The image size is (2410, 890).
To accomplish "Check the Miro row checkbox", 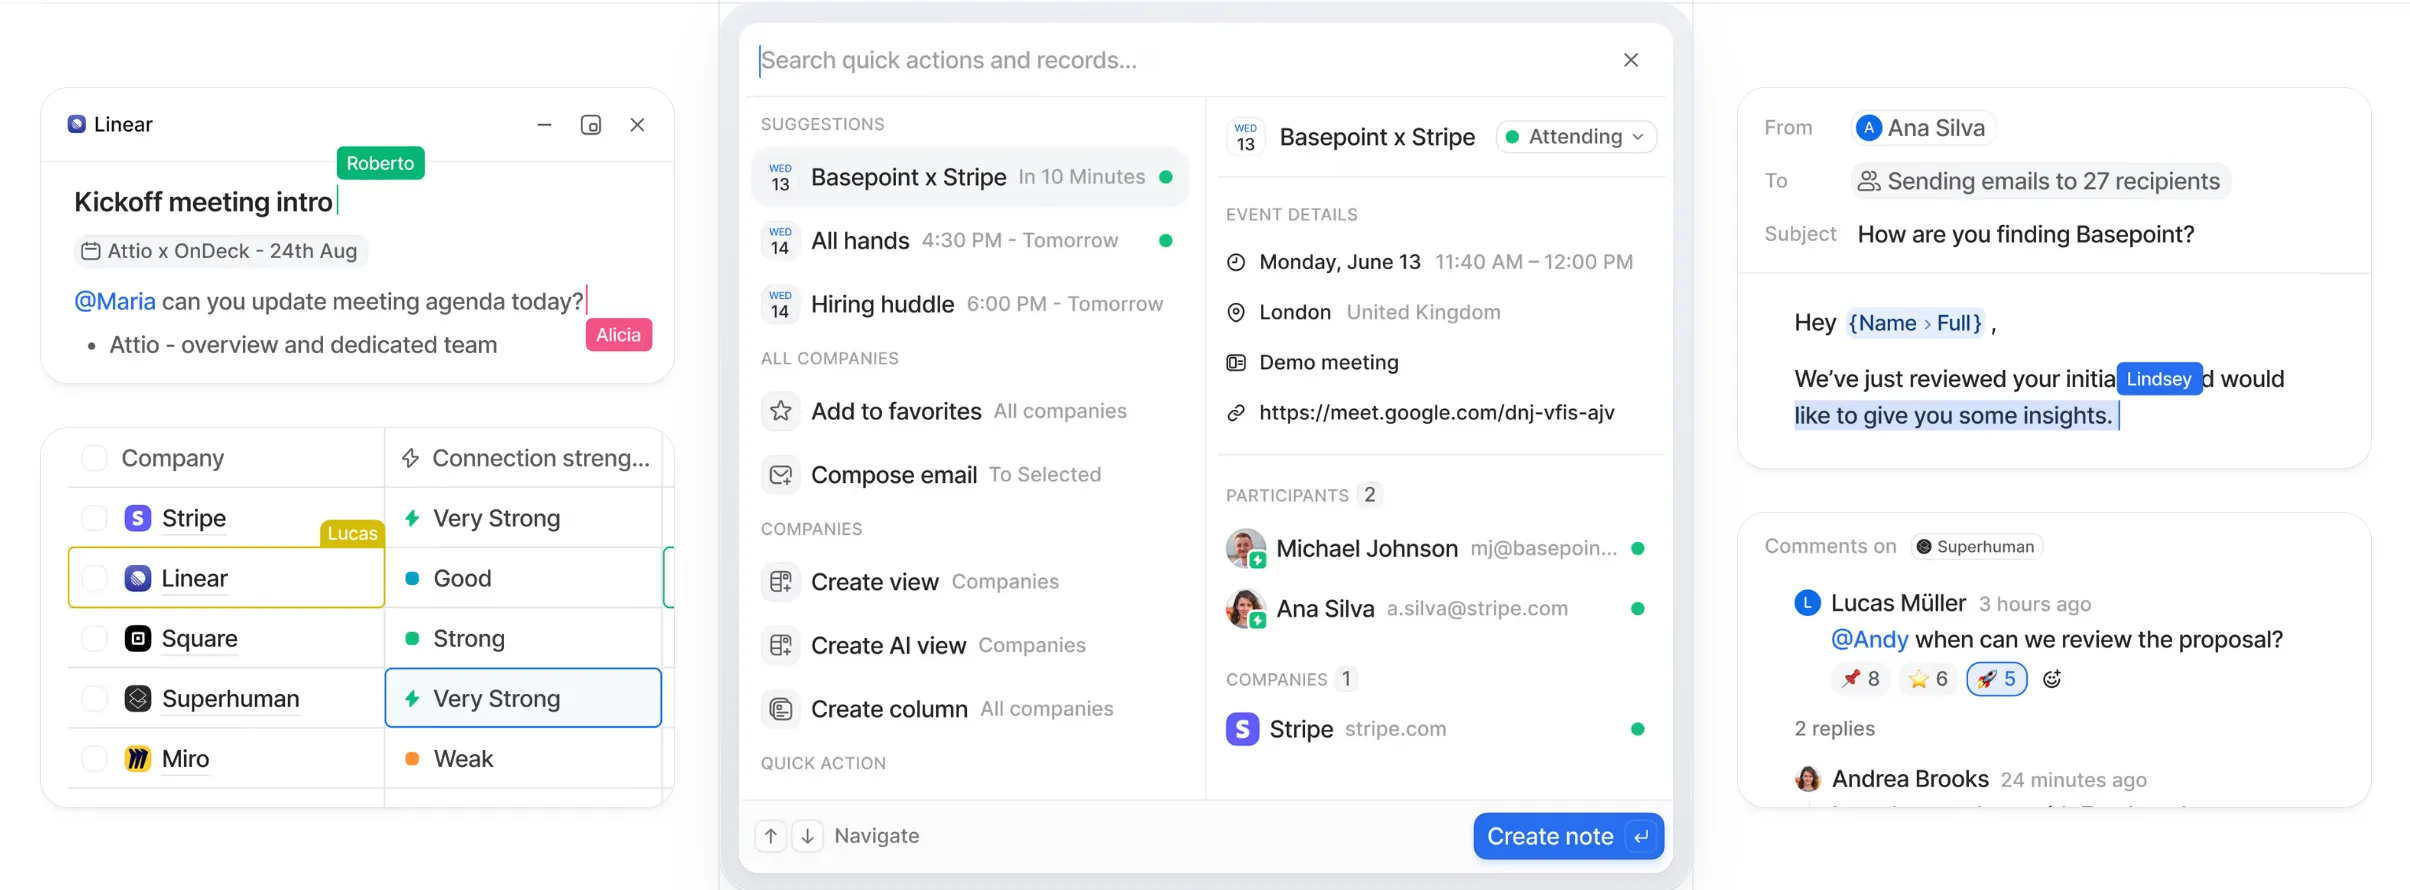I will click(94, 758).
